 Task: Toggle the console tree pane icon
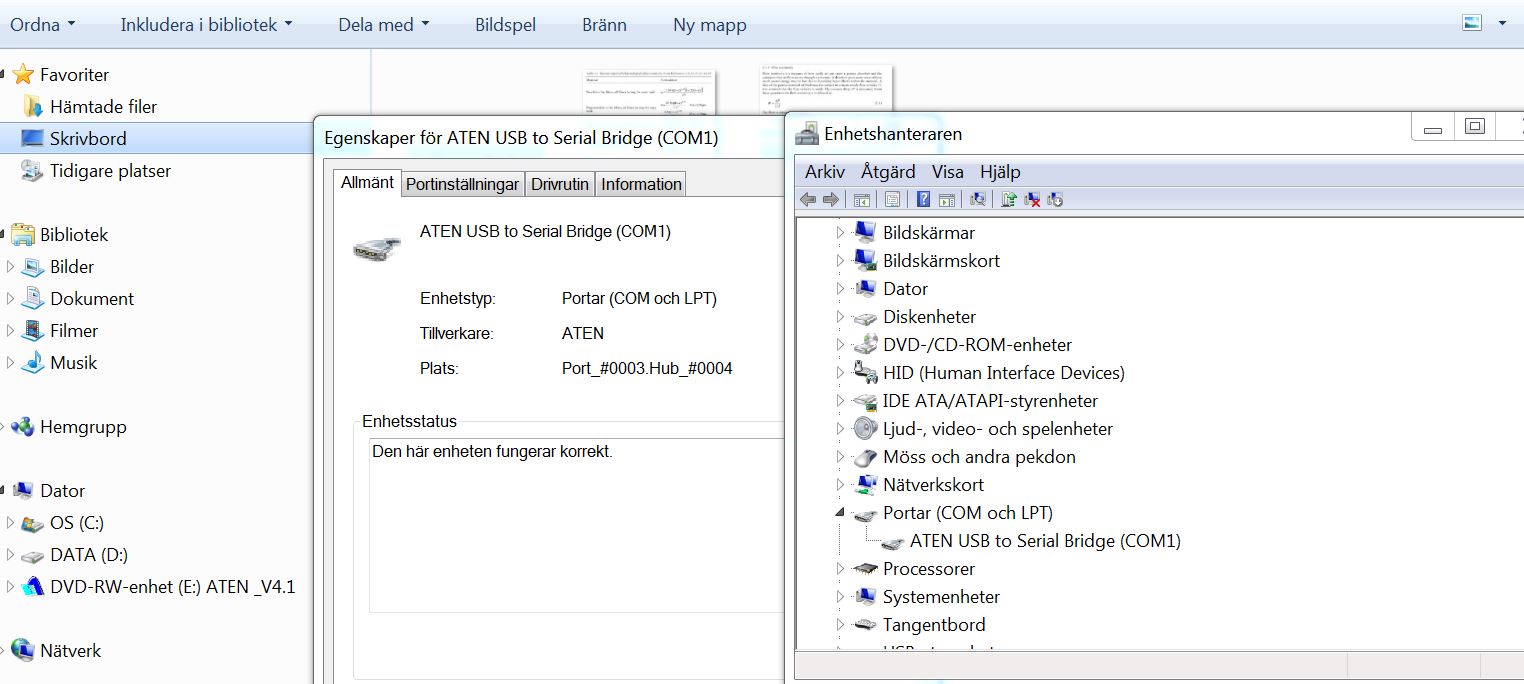coord(861,199)
